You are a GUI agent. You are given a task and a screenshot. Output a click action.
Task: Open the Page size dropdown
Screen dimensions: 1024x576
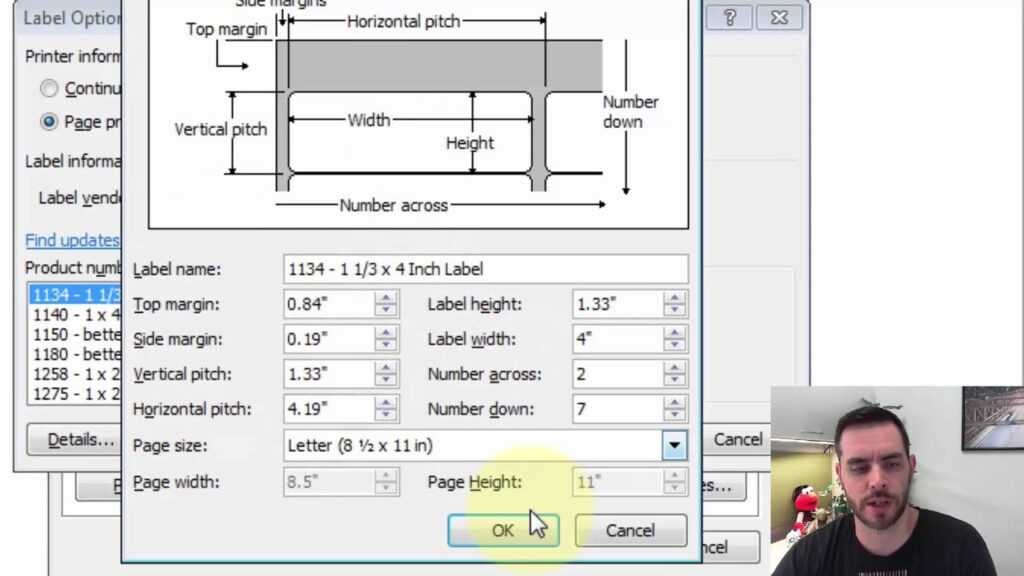[x=674, y=445]
